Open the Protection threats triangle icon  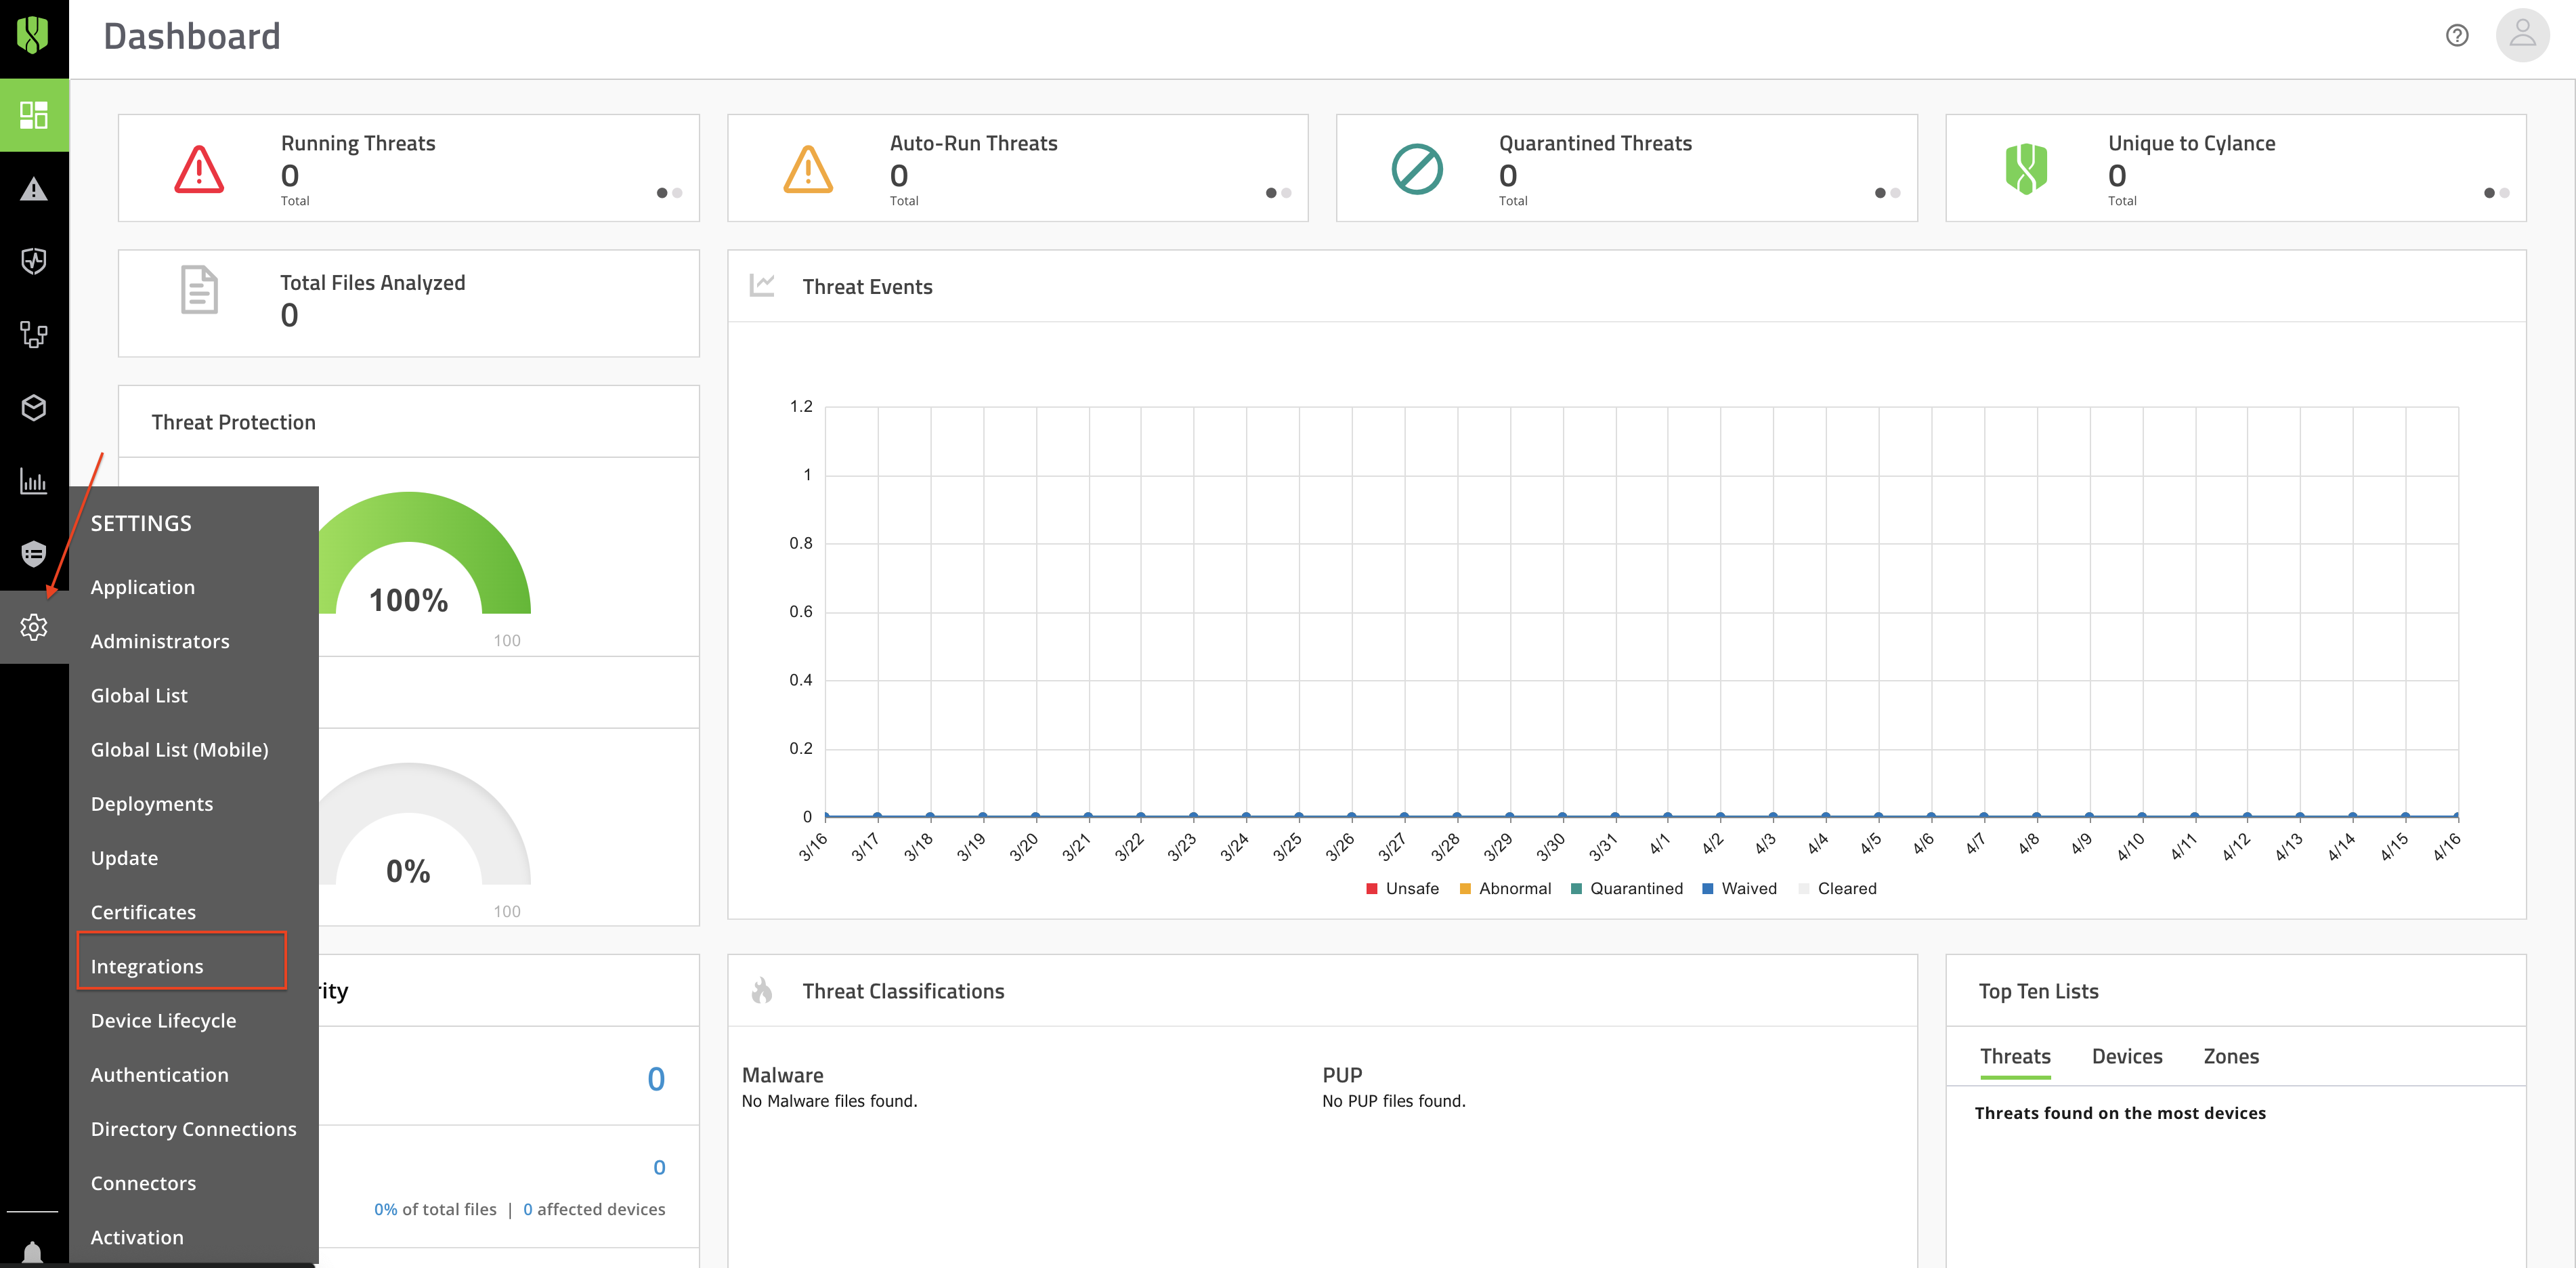pyautogui.click(x=34, y=189)
